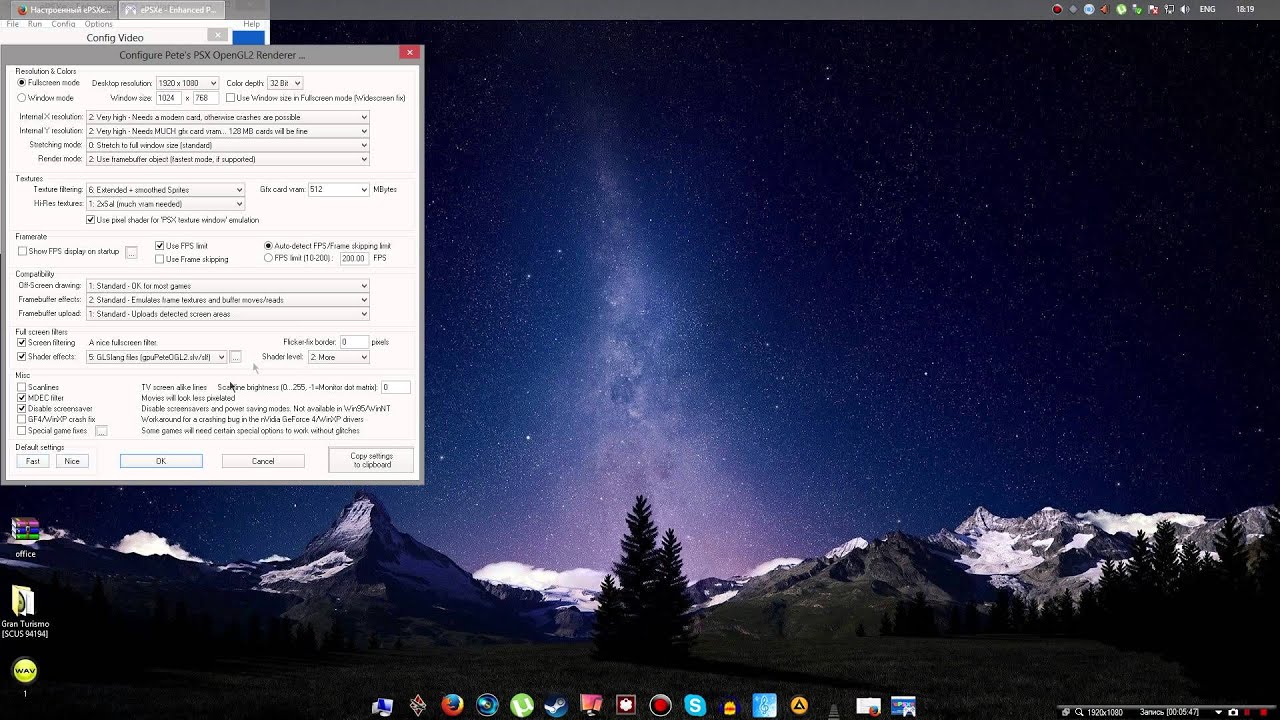This screenshot has height=720, width=1280.
Task: Open the File menu in ePSXe
Action: [12, 24]
